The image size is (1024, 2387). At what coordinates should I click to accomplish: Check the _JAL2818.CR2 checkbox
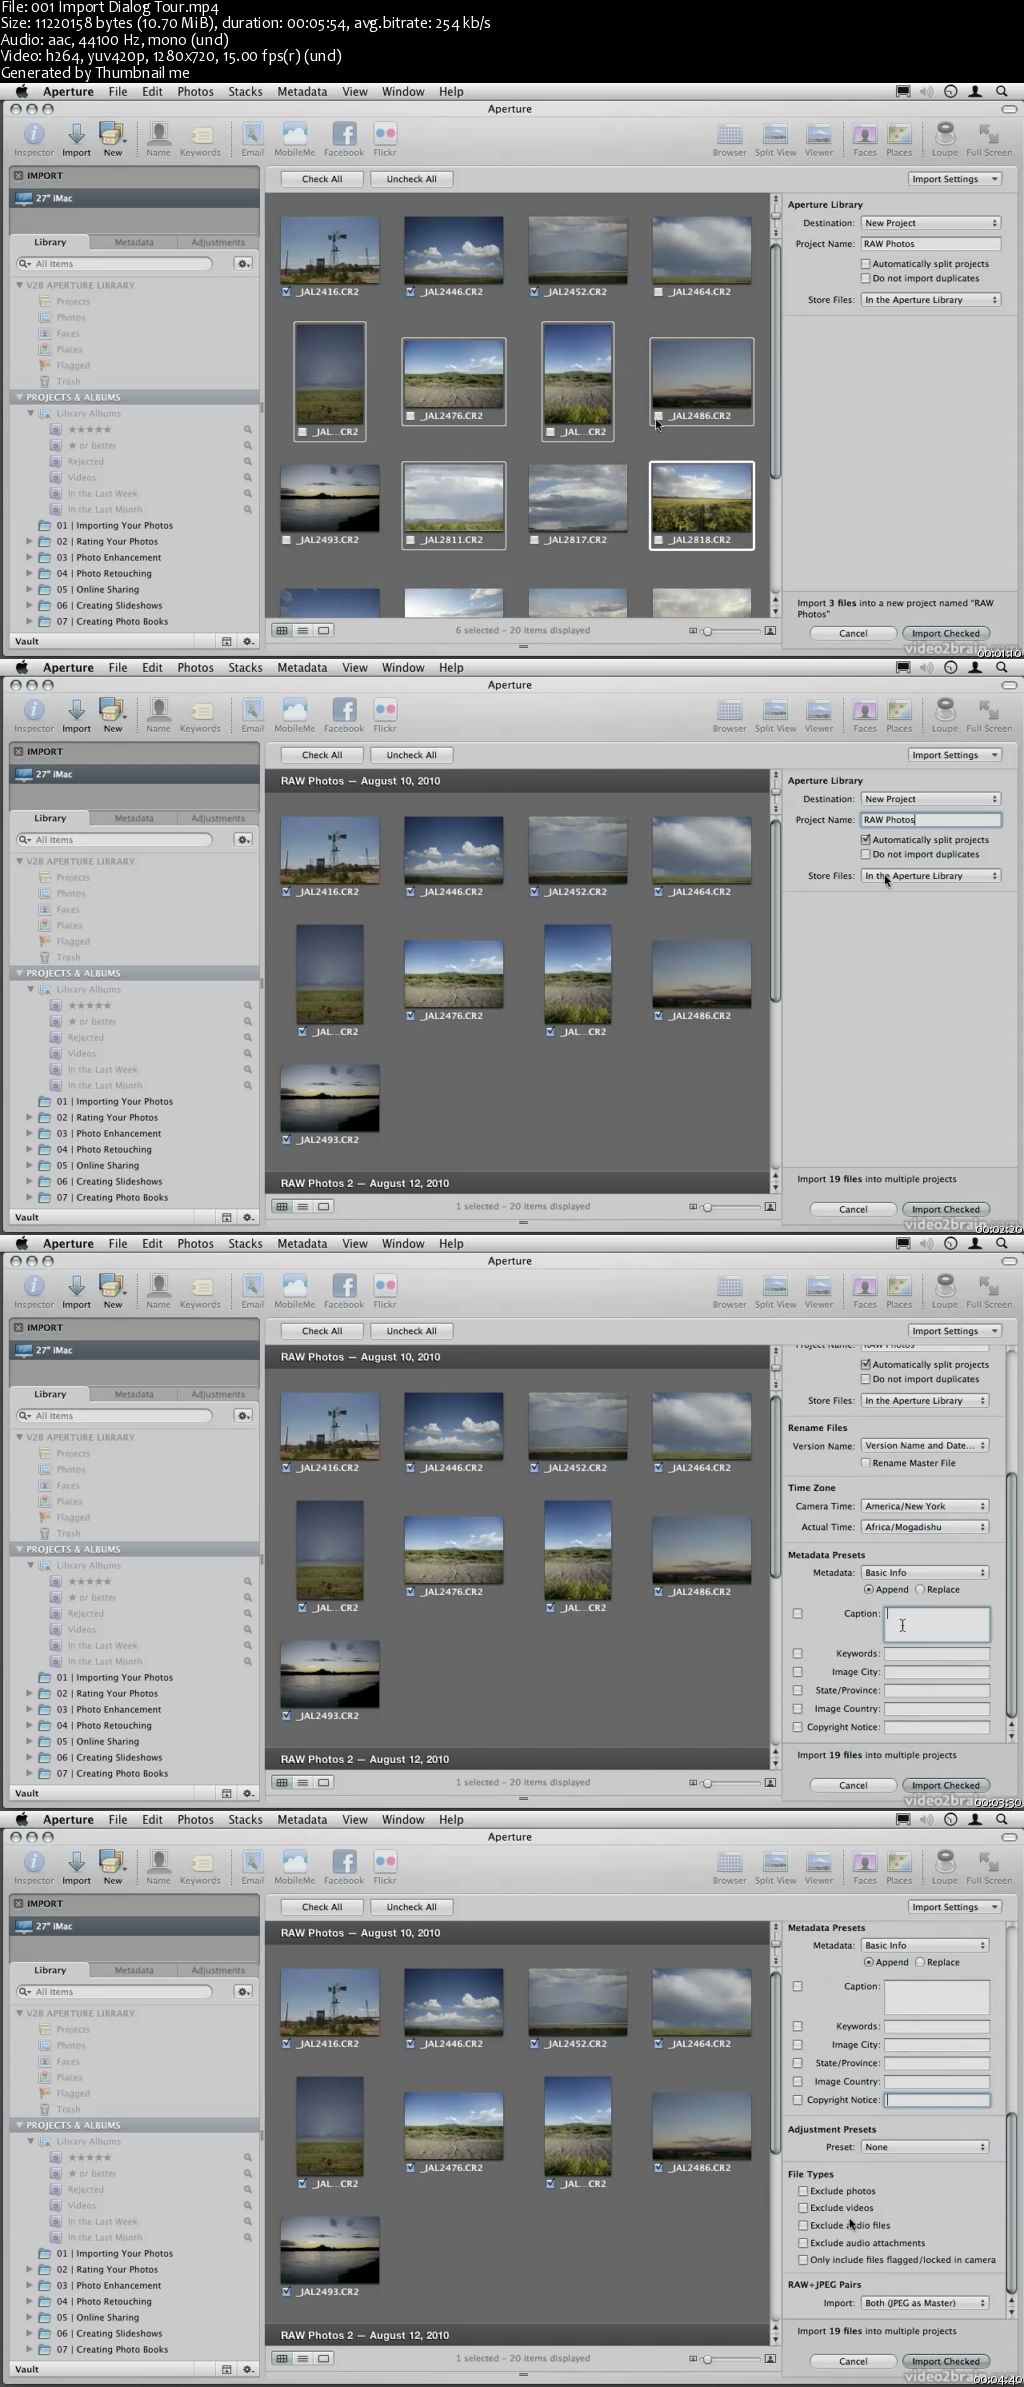pyautogui.click(x=658, y=540)
